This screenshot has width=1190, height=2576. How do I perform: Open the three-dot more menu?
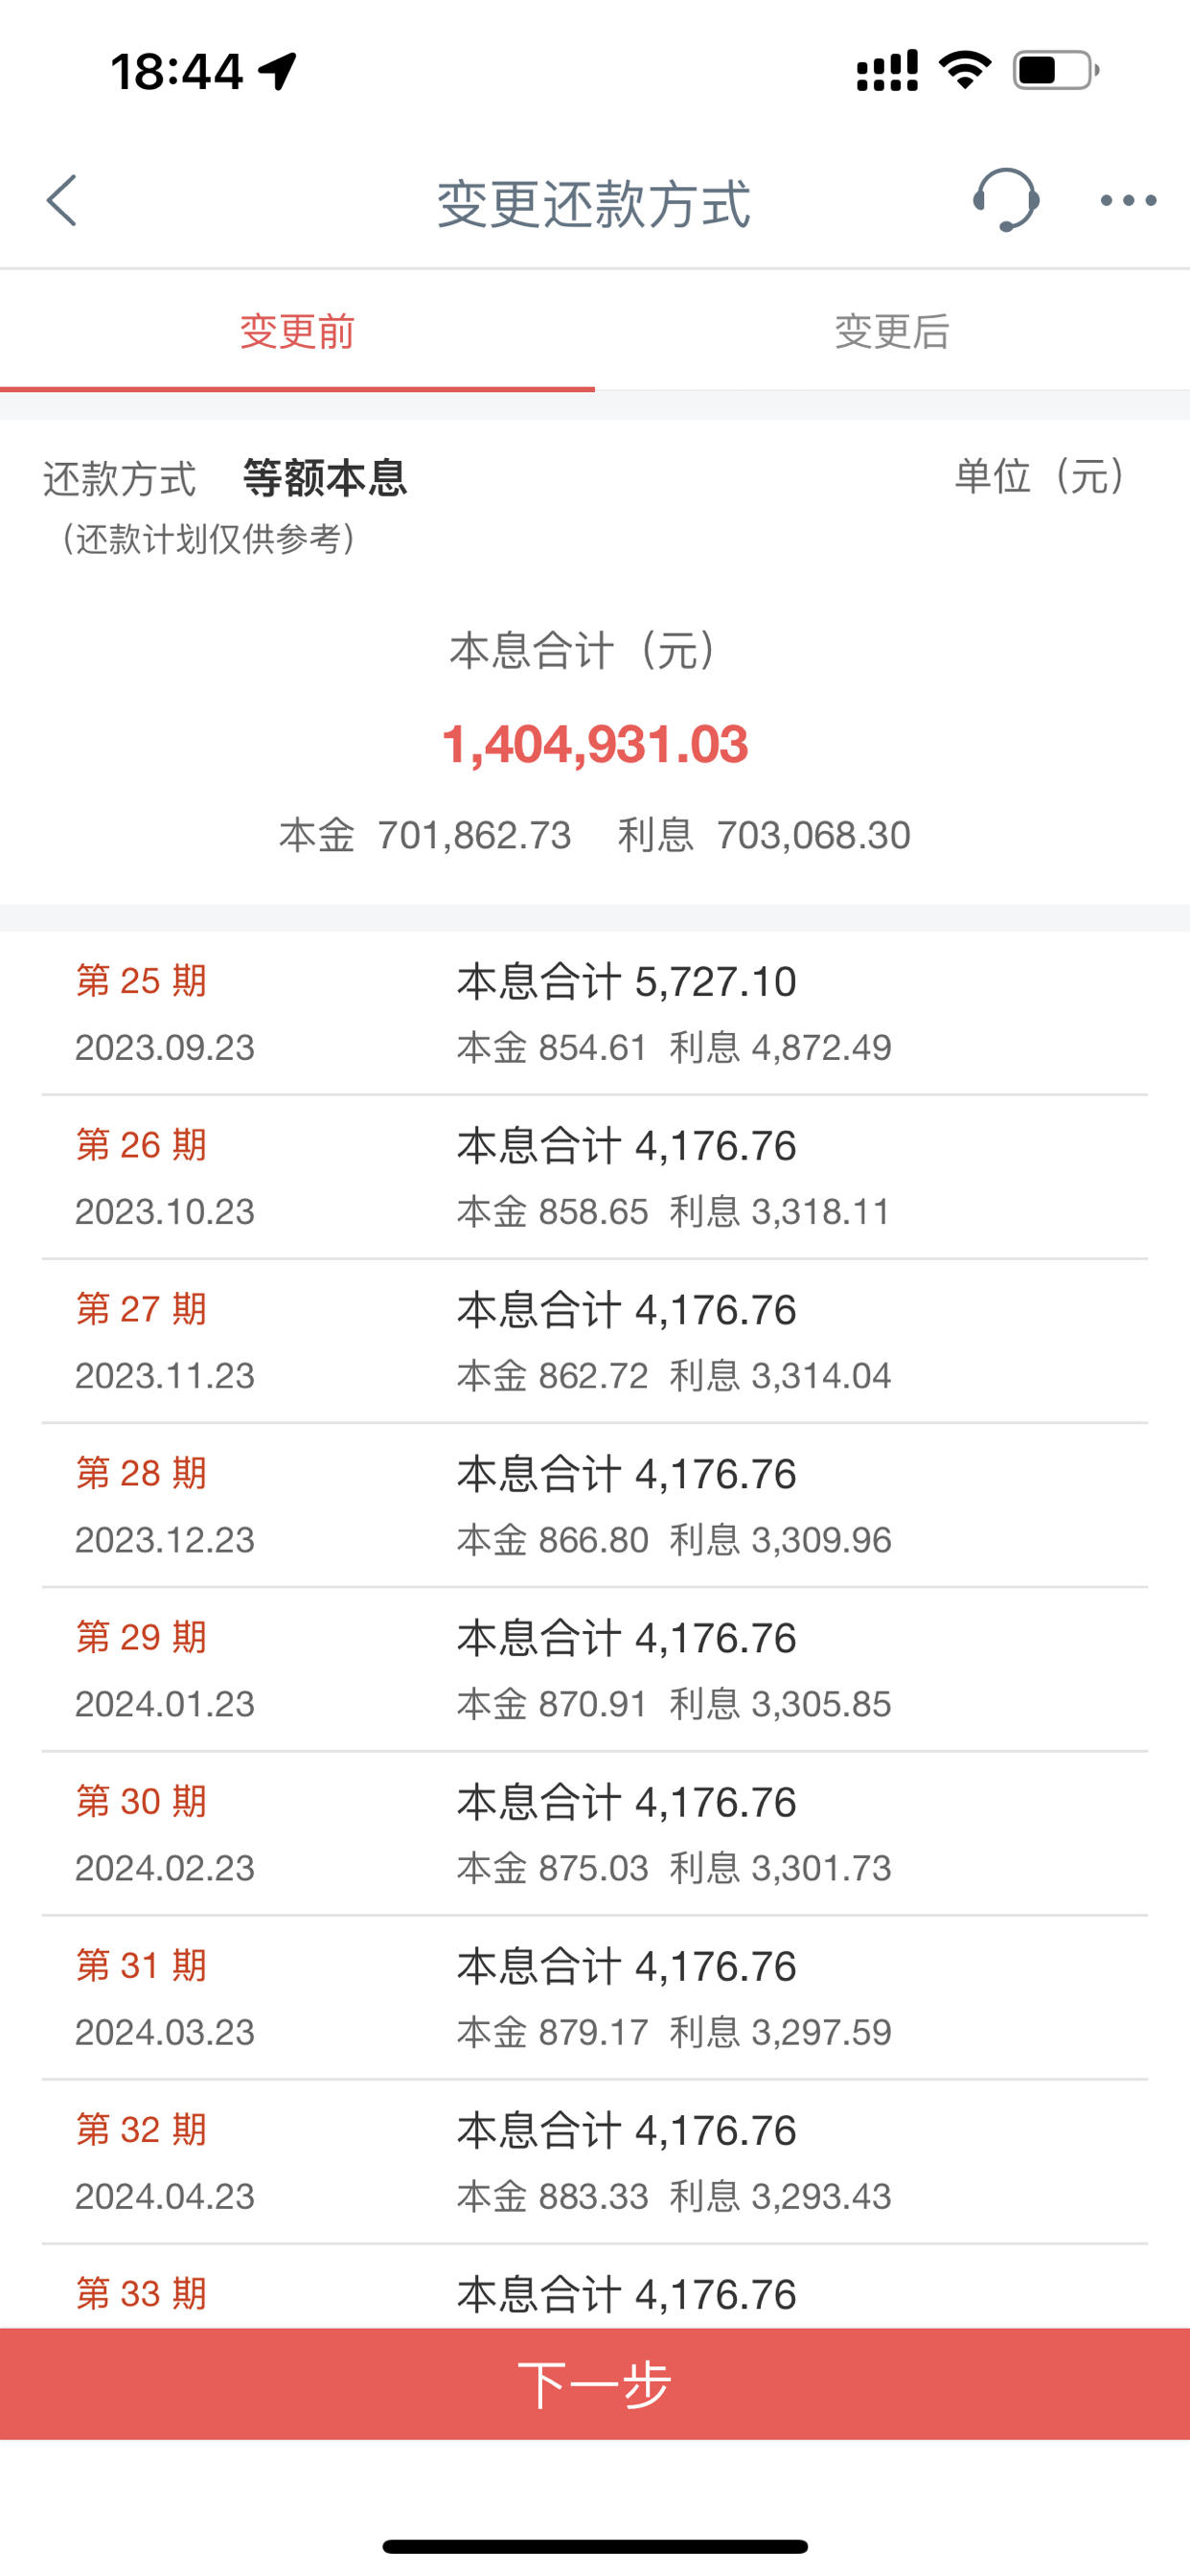pos(1128,201)
